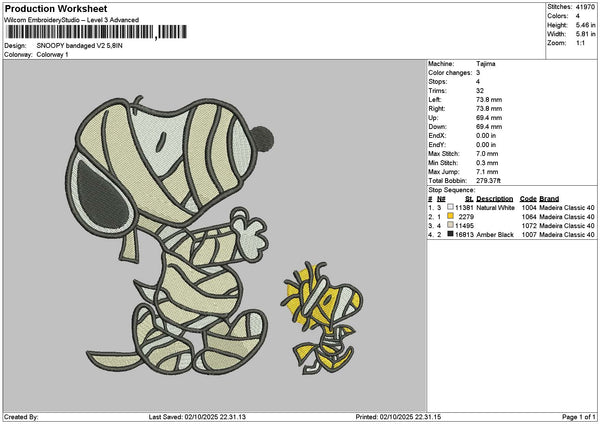Click the 'Code' column header

(528, 199)
